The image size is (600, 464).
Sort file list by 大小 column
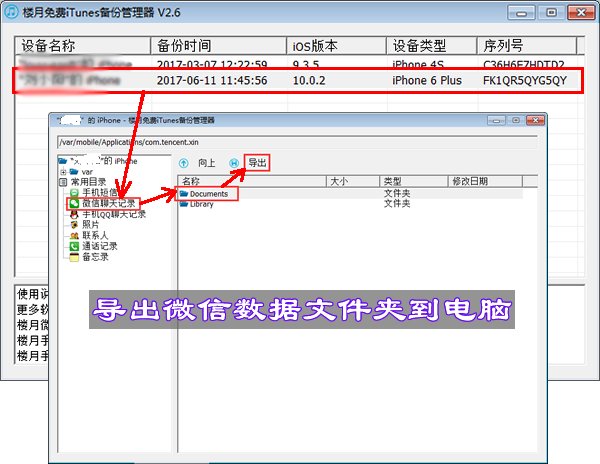(x=352, y=181)
